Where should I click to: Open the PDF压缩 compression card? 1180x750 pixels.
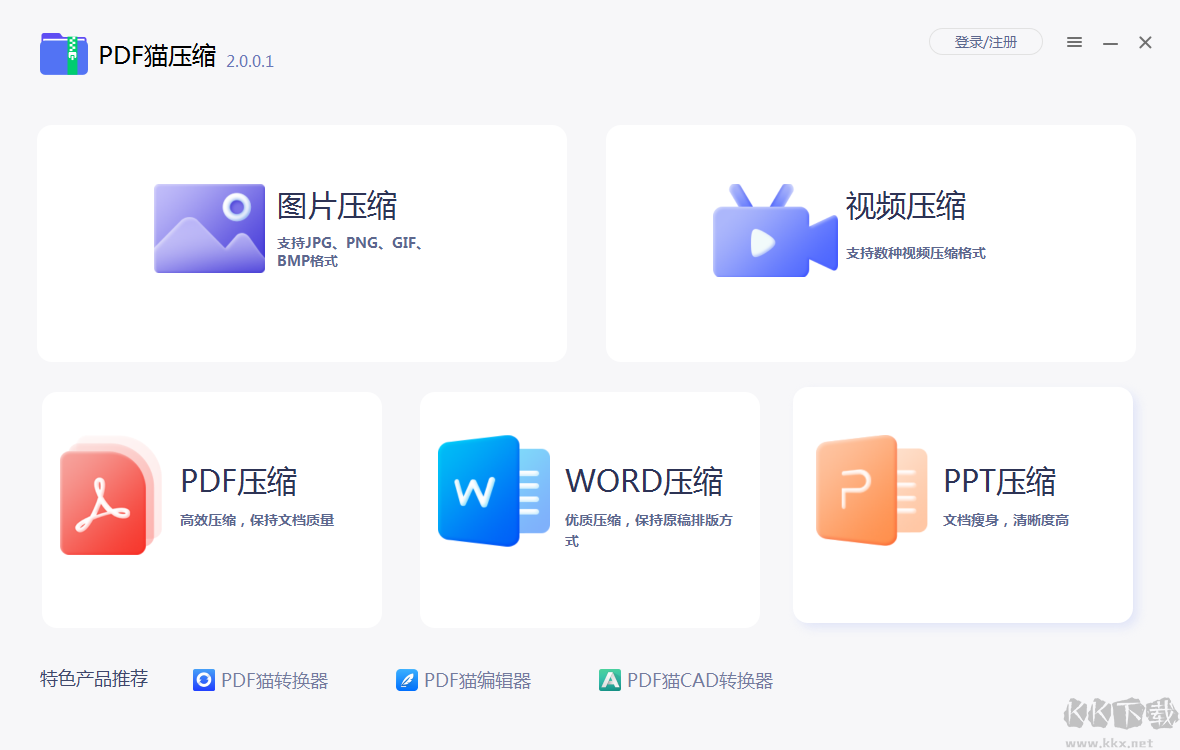[211, 508]
